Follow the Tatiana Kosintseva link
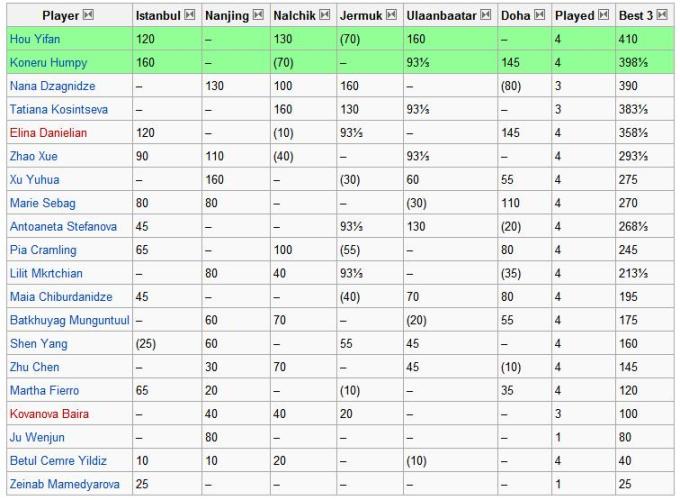This screenshot has width=680, height=500. [x=56, y=110]
